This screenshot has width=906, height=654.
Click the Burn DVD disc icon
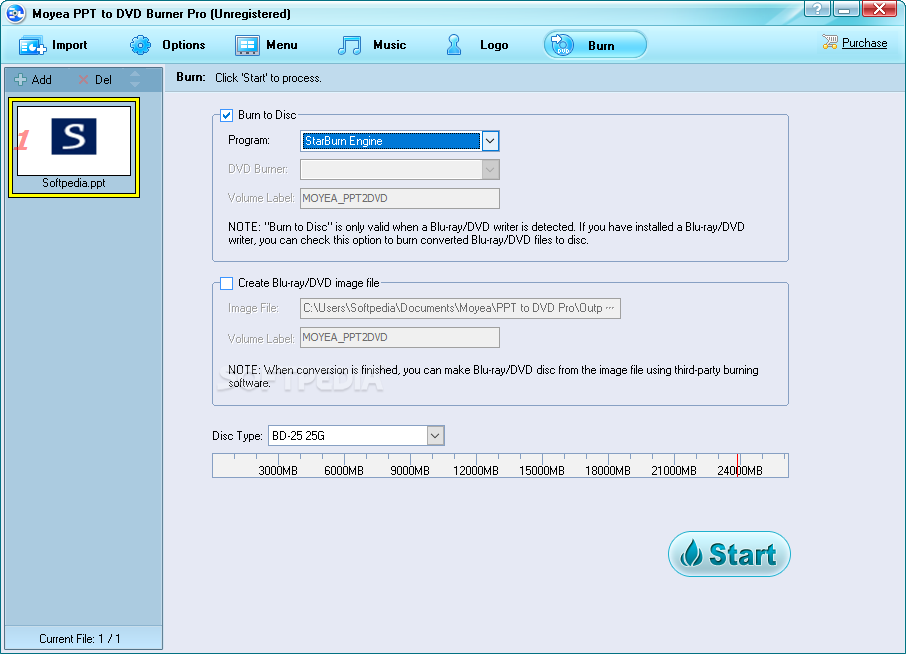(562, 45)
